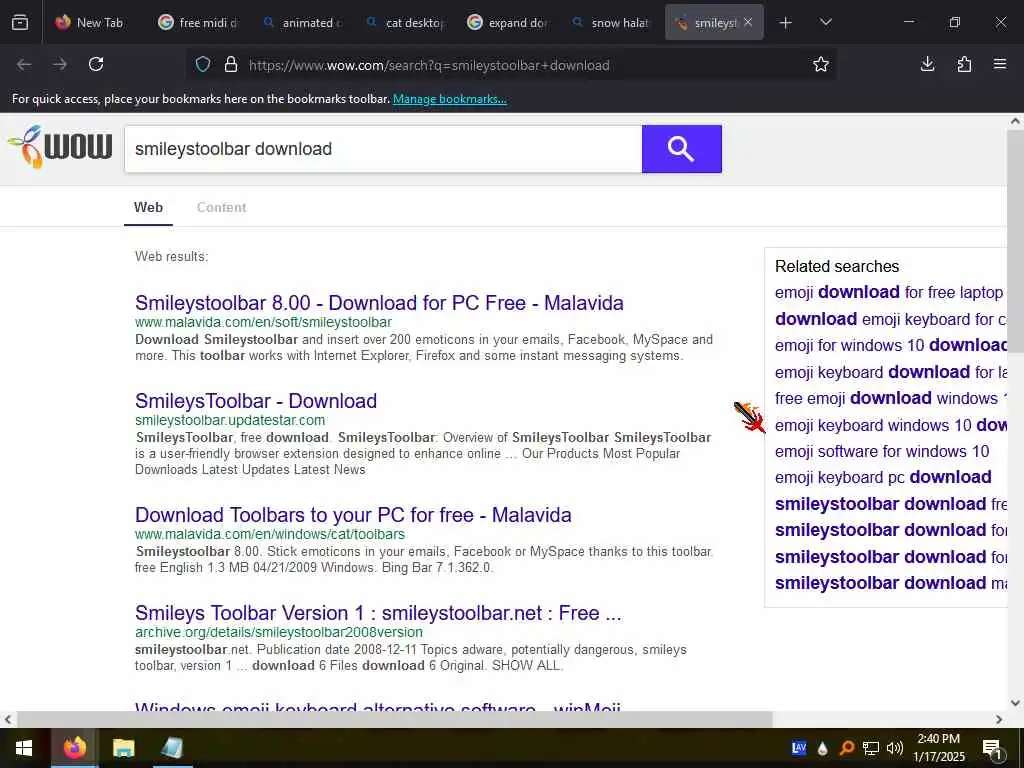Open a new tab with plus button
The image size is (1024, 768).
pos(786,23)
